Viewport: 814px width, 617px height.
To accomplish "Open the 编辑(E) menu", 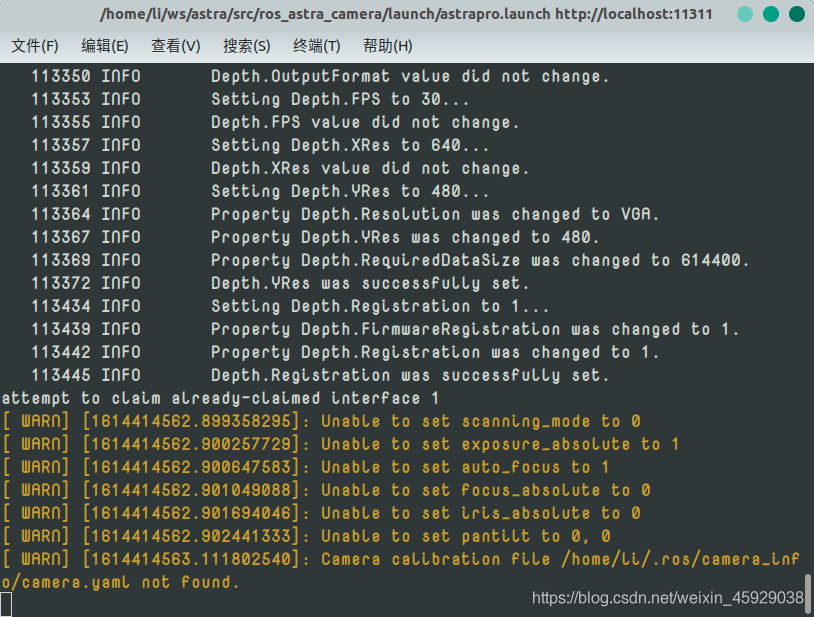I will [104, 46].
